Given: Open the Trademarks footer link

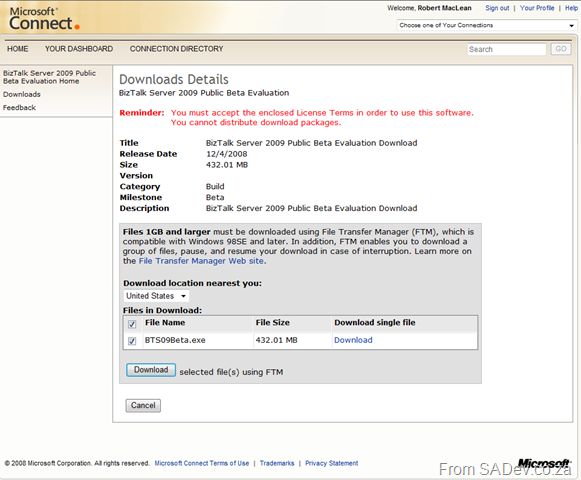Looking at the screenshot, I should tap(277, 463).
